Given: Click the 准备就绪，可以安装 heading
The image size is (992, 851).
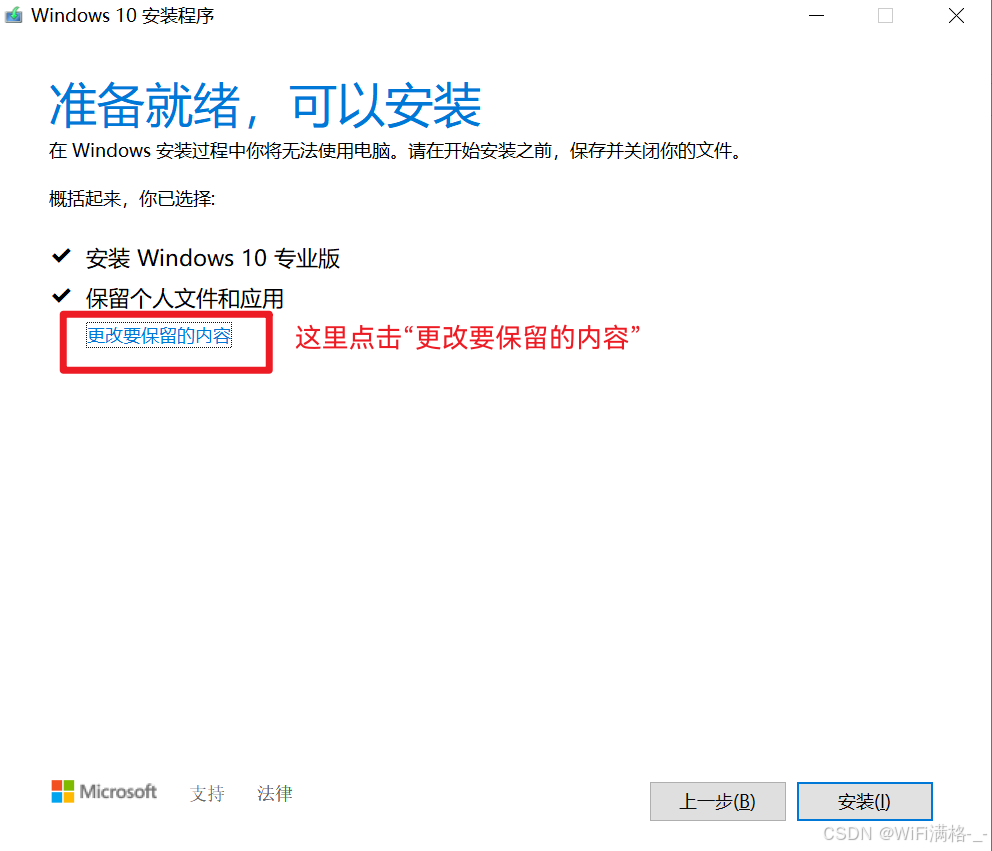Looking at the screenshot, I should tap(265, 106).
